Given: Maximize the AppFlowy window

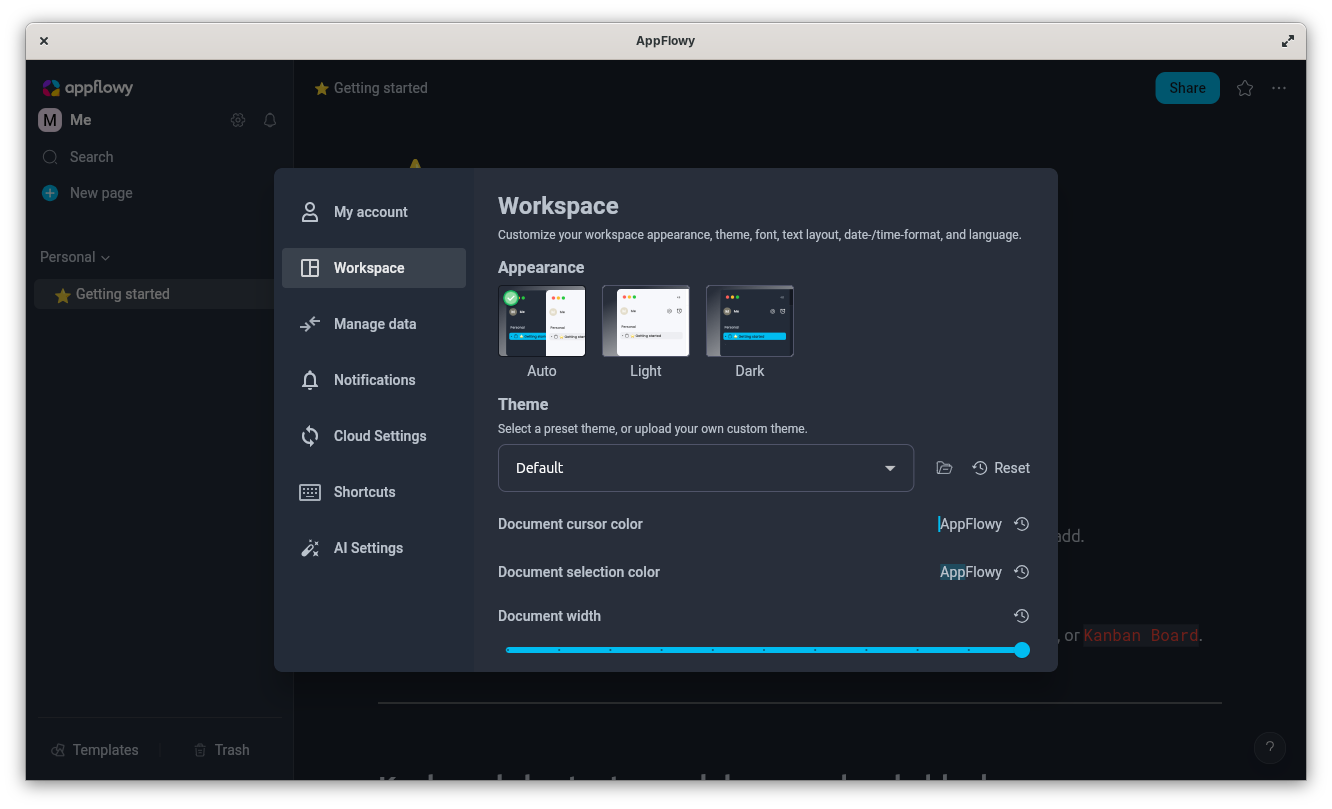Looking at the screenshot, I should tap(1288, 41).
